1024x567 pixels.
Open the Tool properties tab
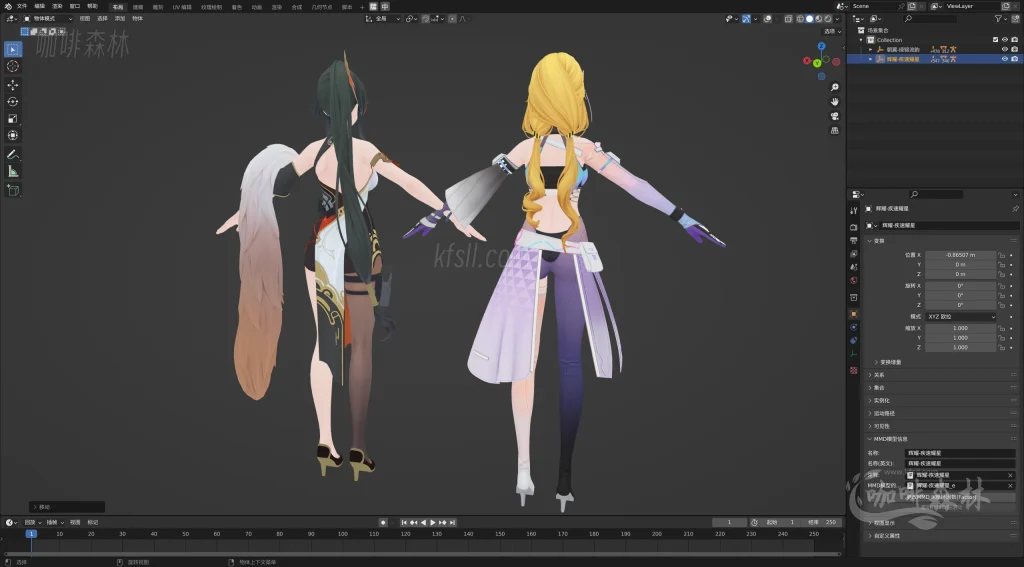pos(854,210)
